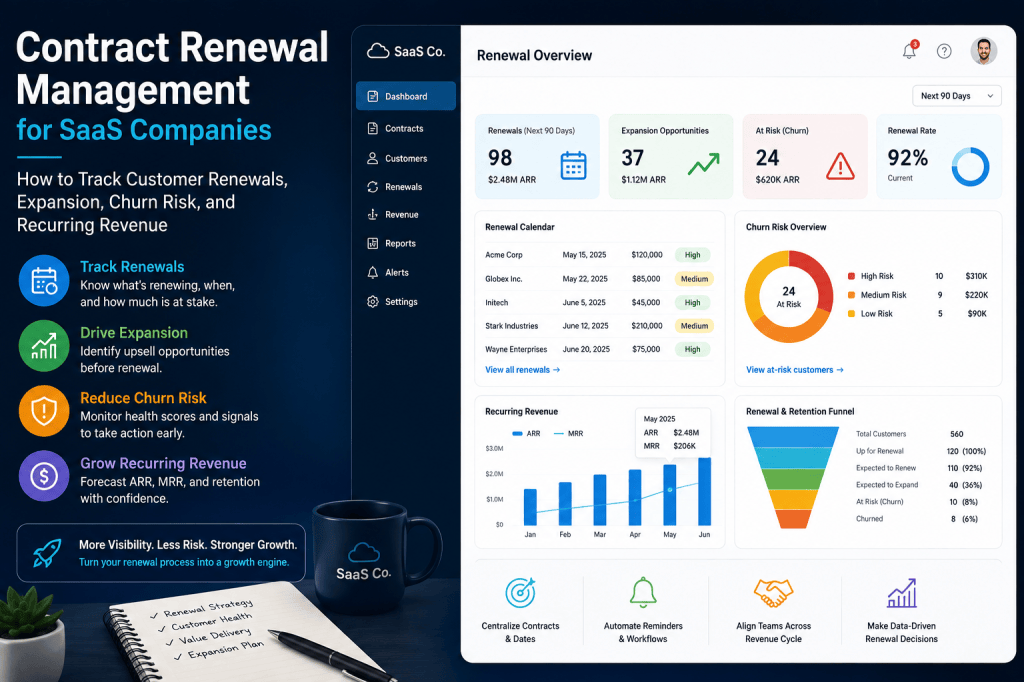
Task: Click the Align Teams handshake icon
Action: (x=773, y=593)
